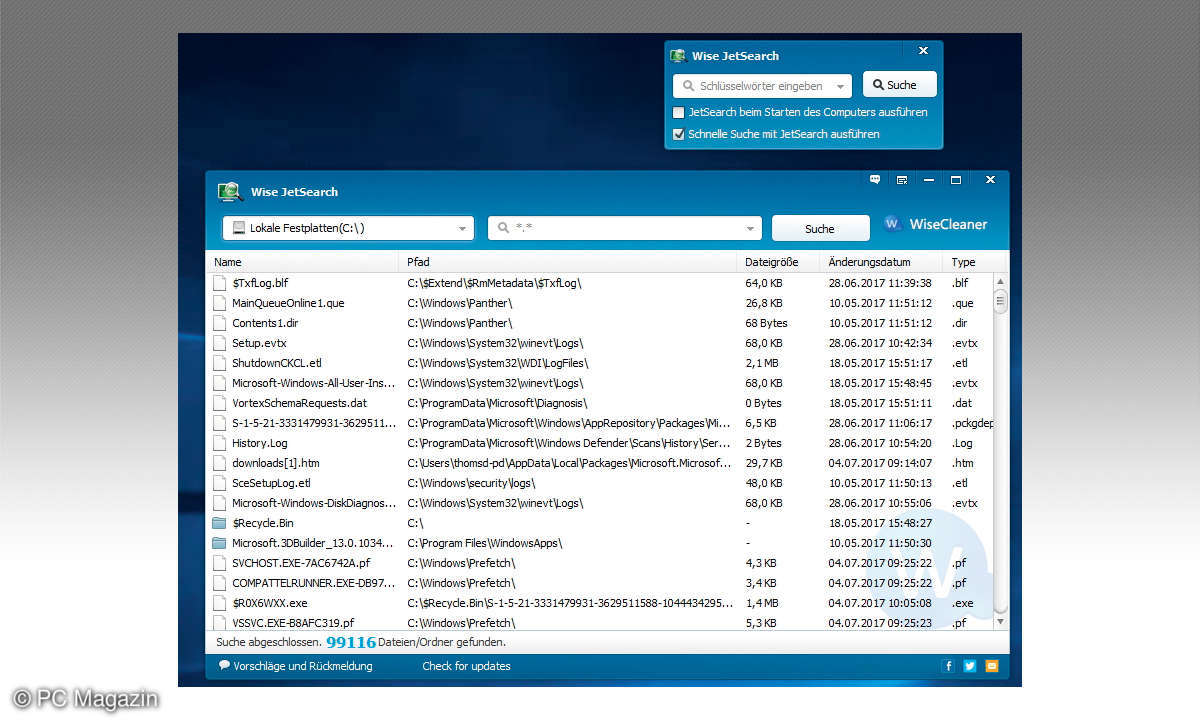Uncheck Schnelle Suche mit JetSearch ausführen
This screenshot has height=720, width=1200.
pyautogui.click(x=679, y=134)
